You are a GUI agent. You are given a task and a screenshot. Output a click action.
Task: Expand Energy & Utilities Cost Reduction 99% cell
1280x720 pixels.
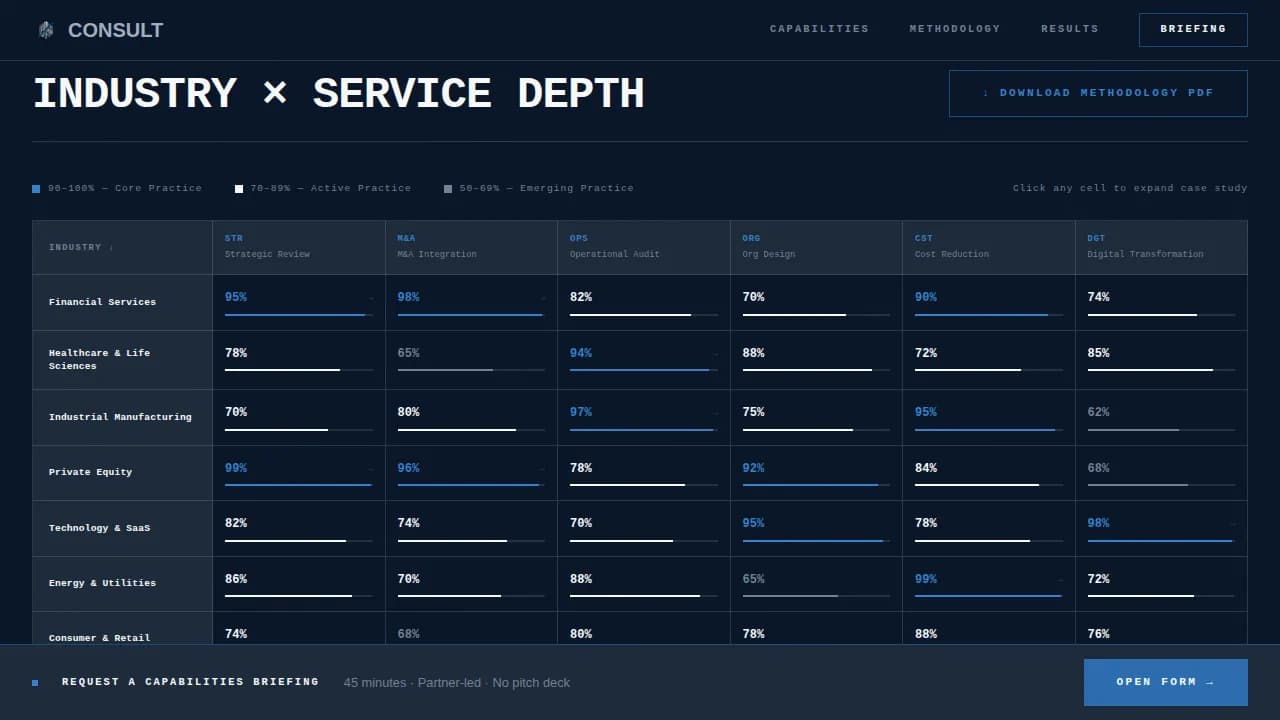(989, 584)
